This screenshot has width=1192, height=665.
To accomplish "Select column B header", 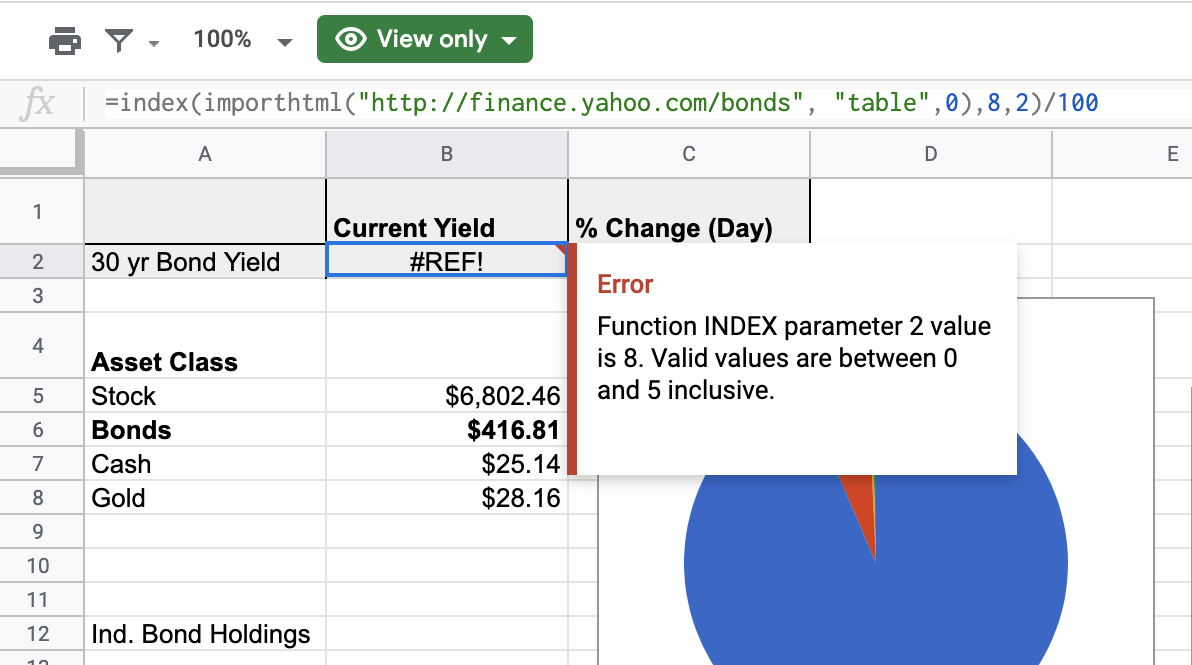I will click(x=447, y=154).
